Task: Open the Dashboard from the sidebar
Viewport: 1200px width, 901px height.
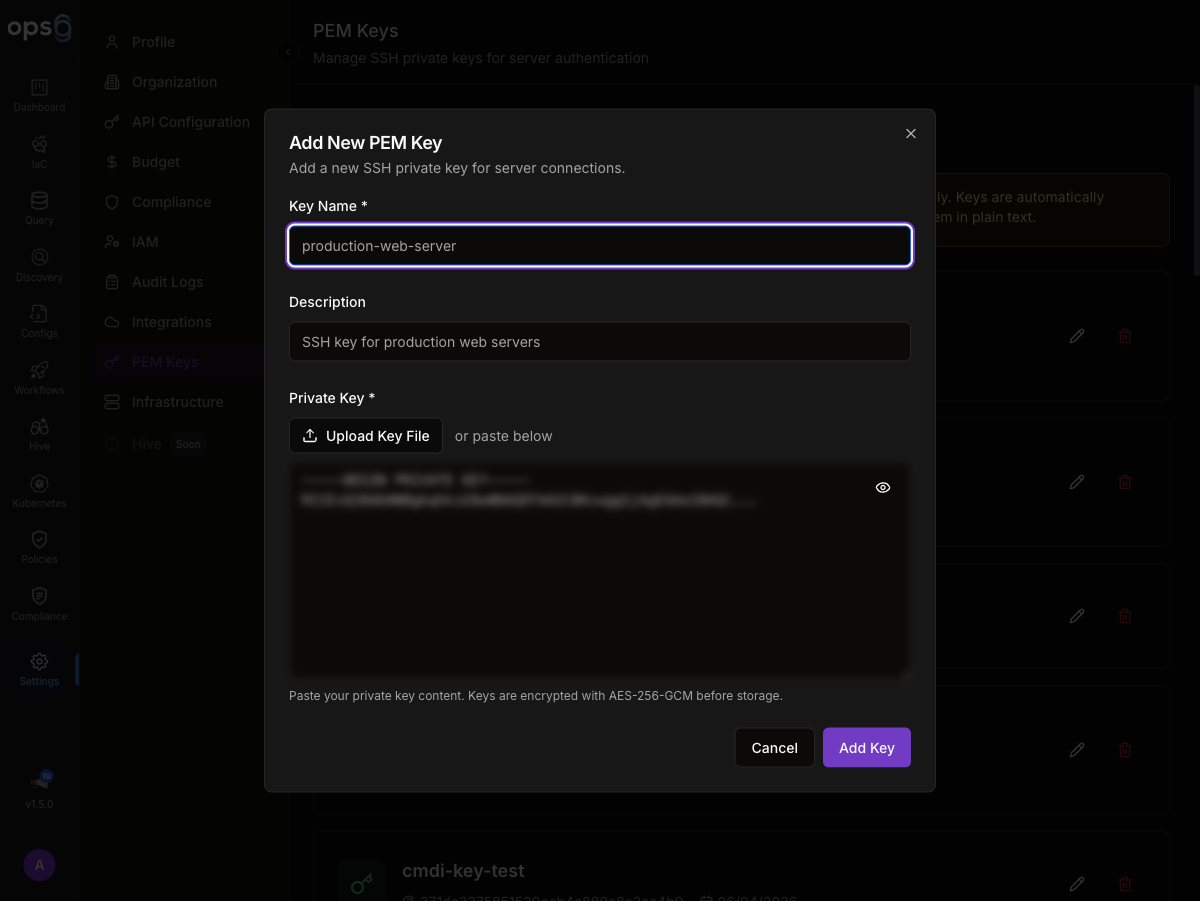Action: (x=38, y=92)
